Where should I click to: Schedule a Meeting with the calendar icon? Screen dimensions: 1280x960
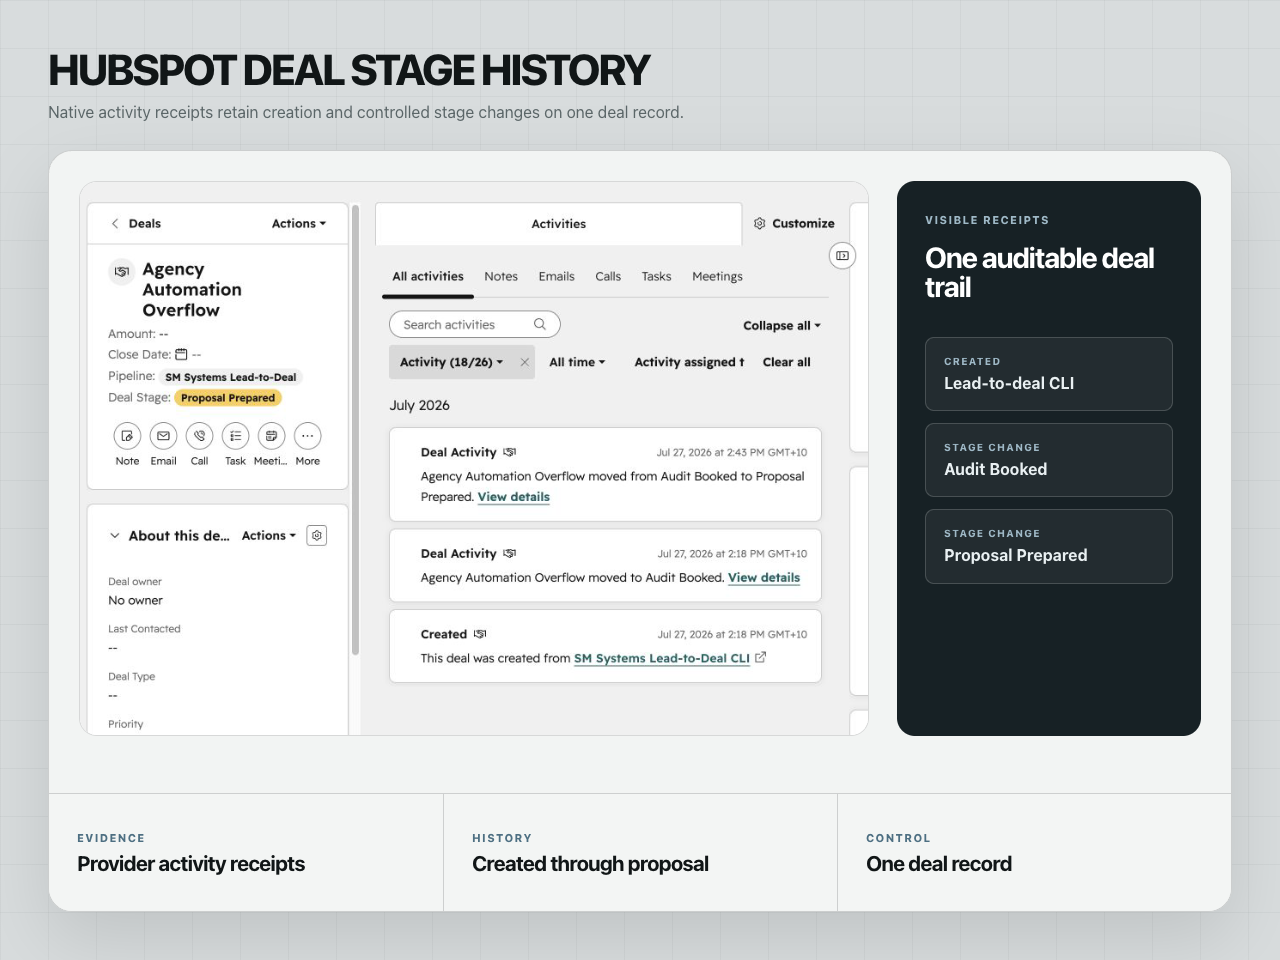[271, 436]
